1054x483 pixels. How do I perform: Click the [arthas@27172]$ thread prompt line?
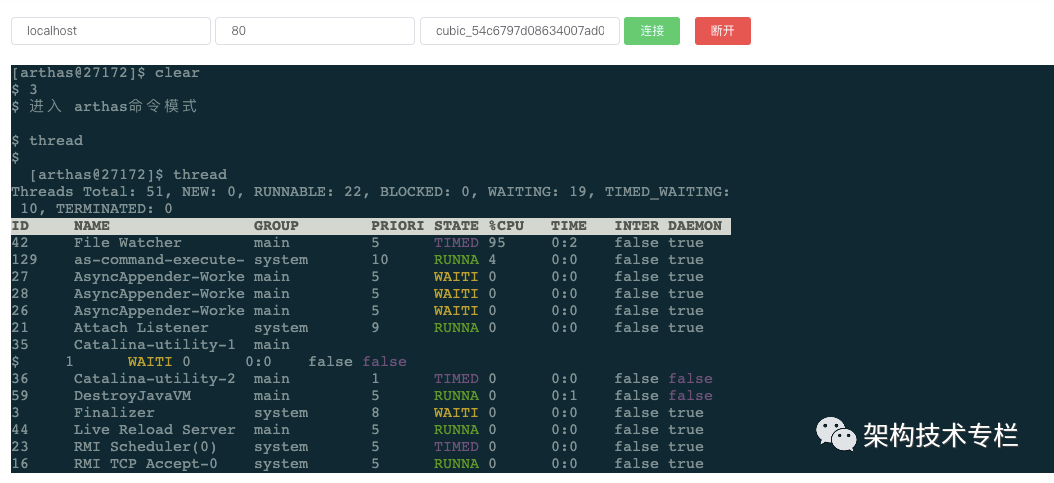pos(128,175)
